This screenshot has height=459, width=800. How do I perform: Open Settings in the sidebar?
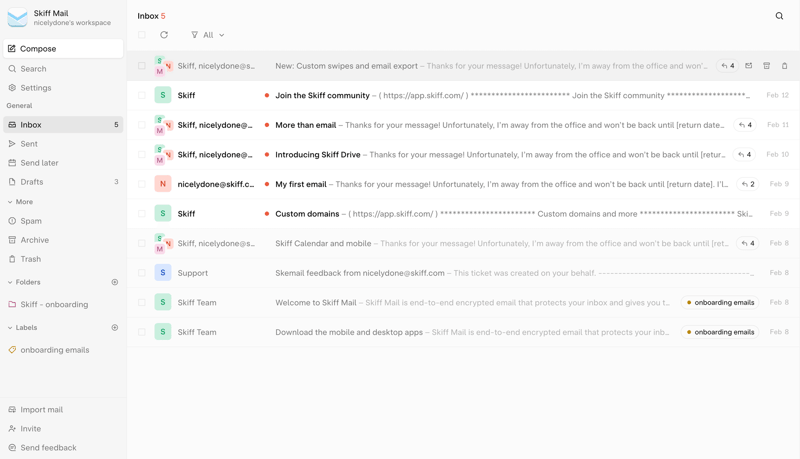(x=63, y=88)
